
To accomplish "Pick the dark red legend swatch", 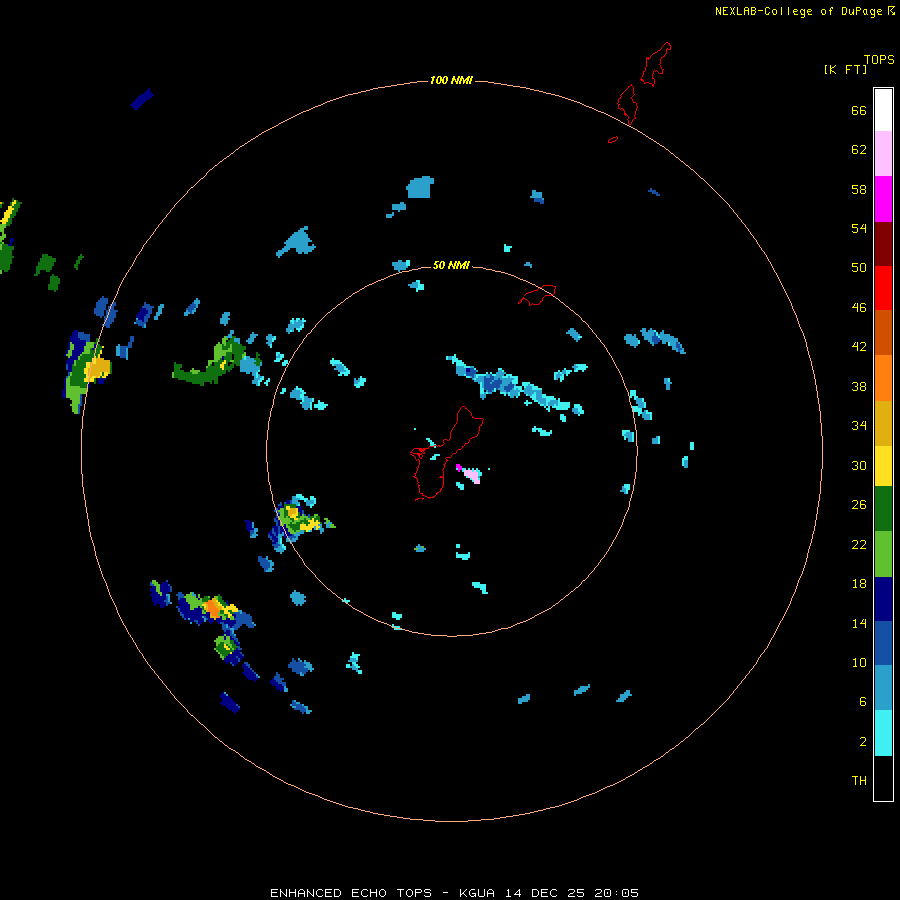I will pyautogui.click(x=883, y=243).
